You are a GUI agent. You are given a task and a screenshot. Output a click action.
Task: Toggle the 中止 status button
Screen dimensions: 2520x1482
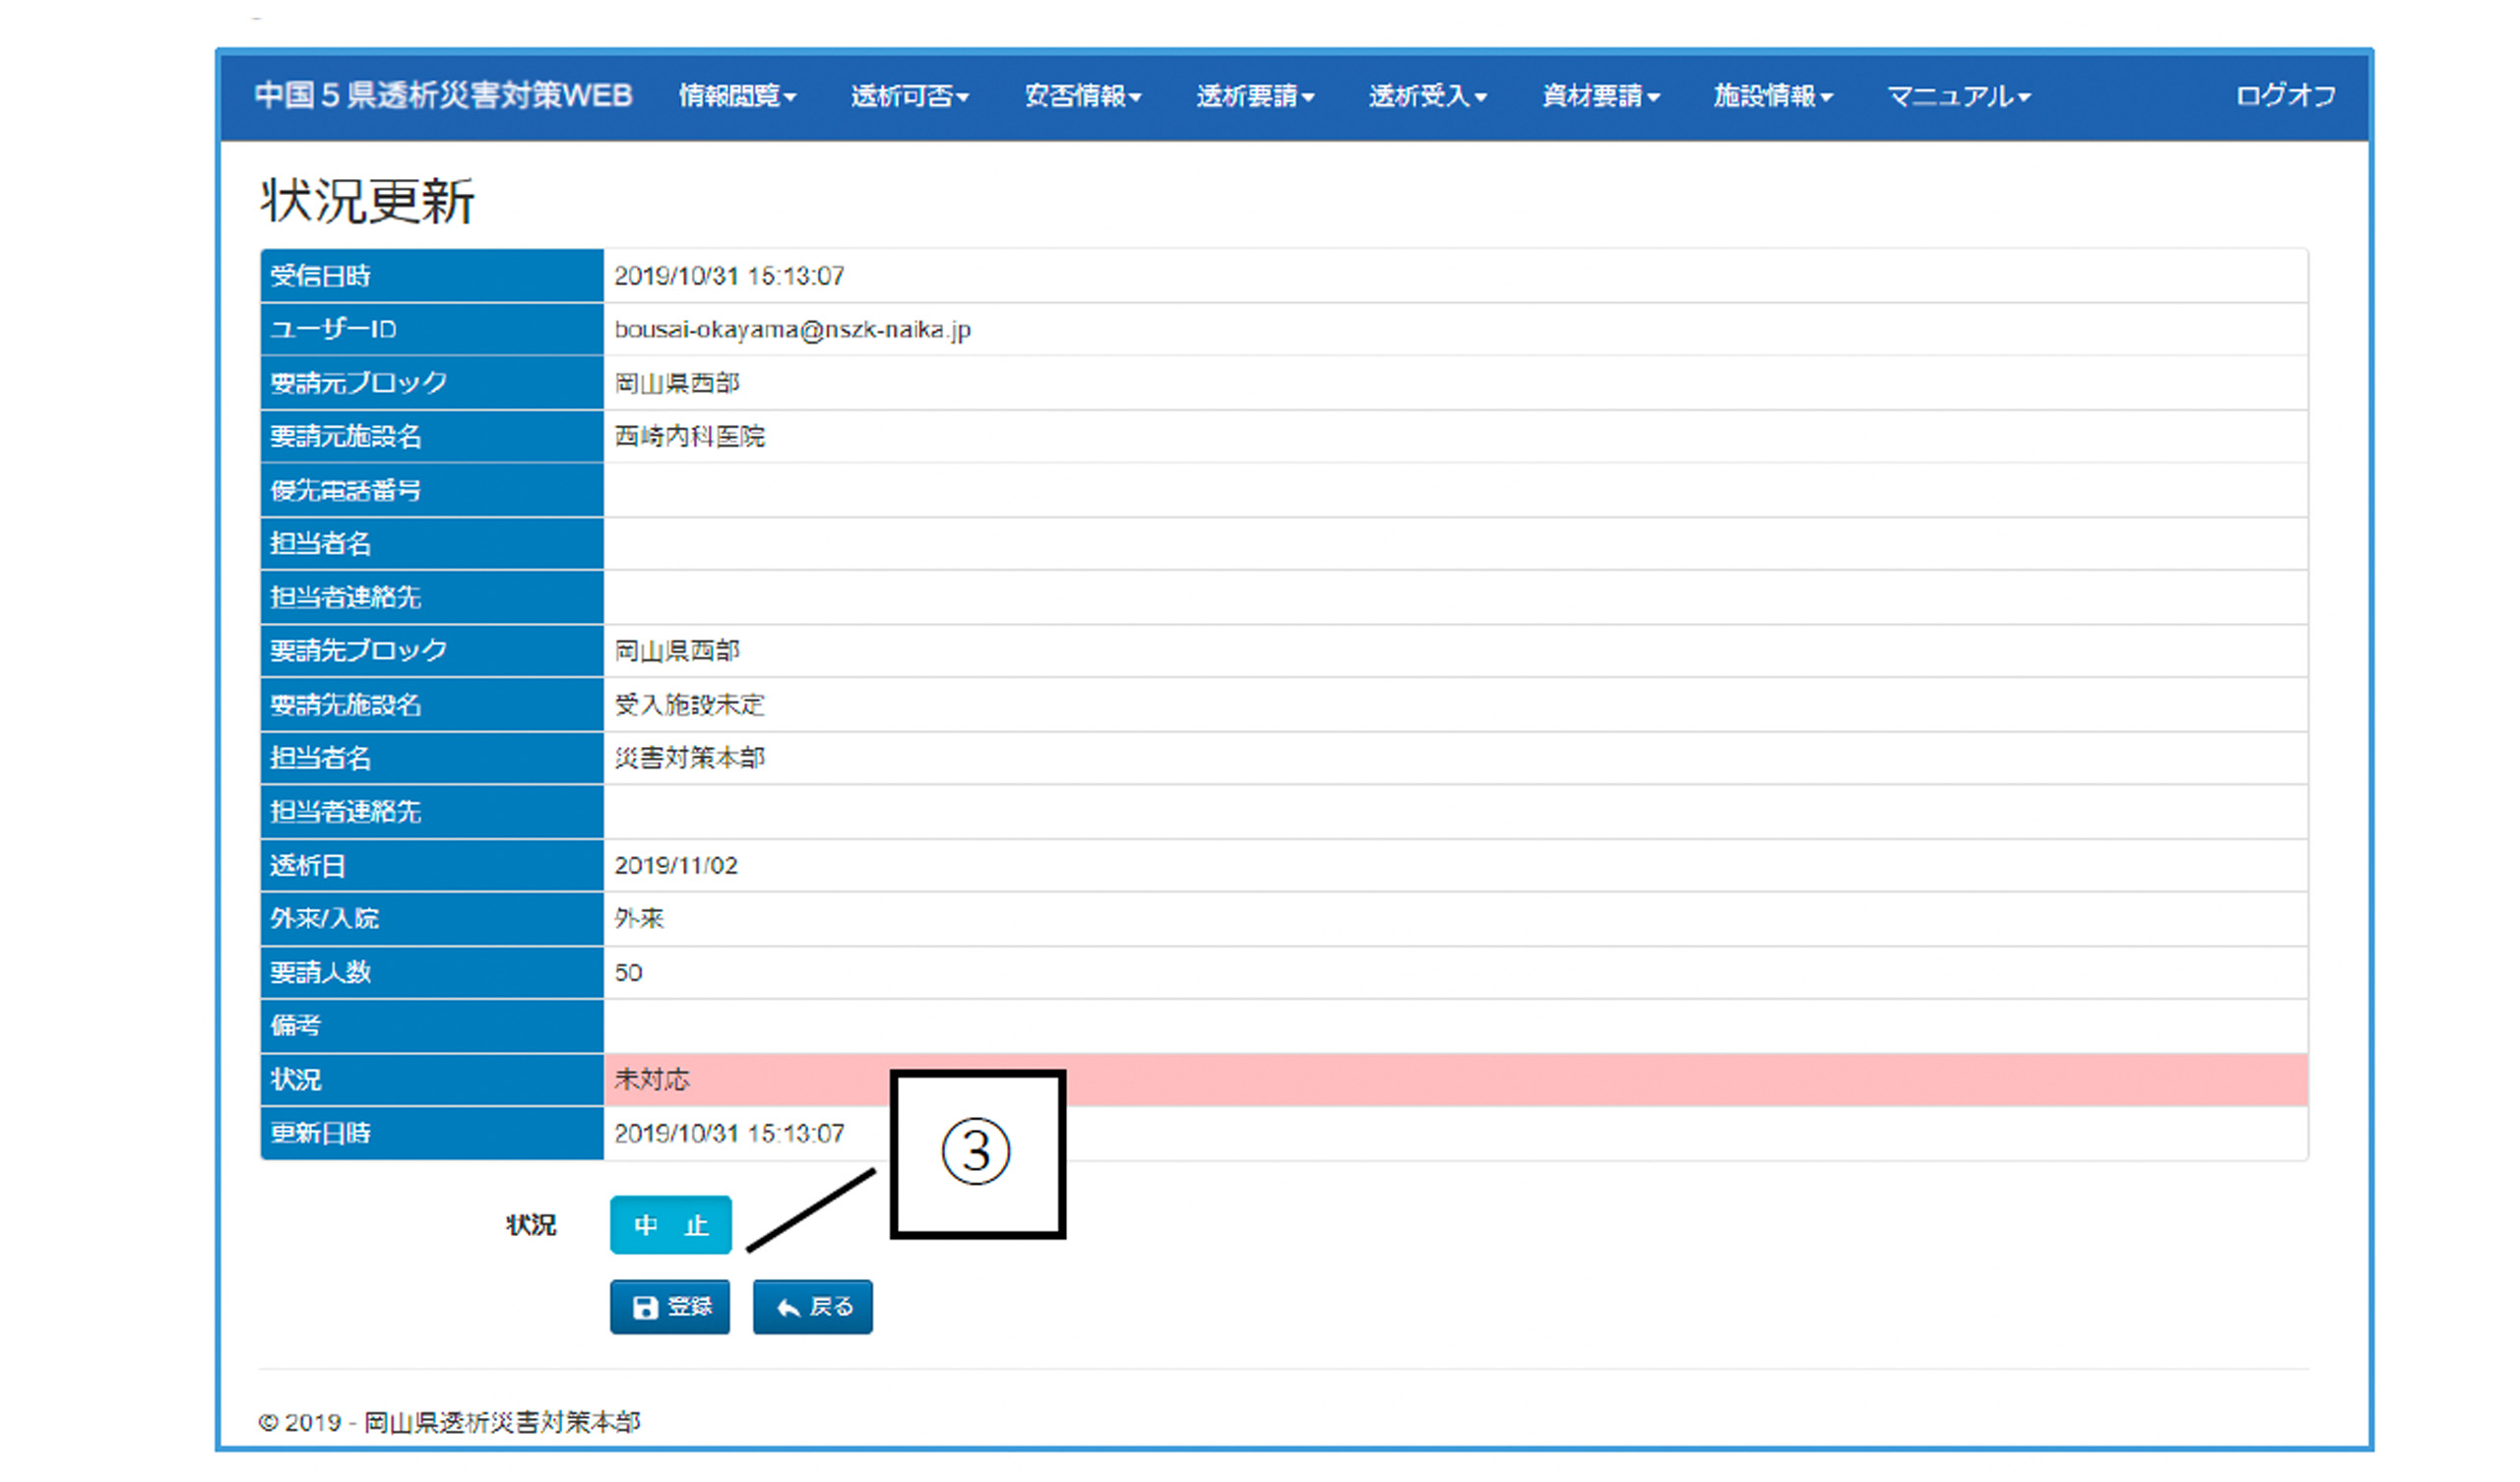[x=670, y=1225]
